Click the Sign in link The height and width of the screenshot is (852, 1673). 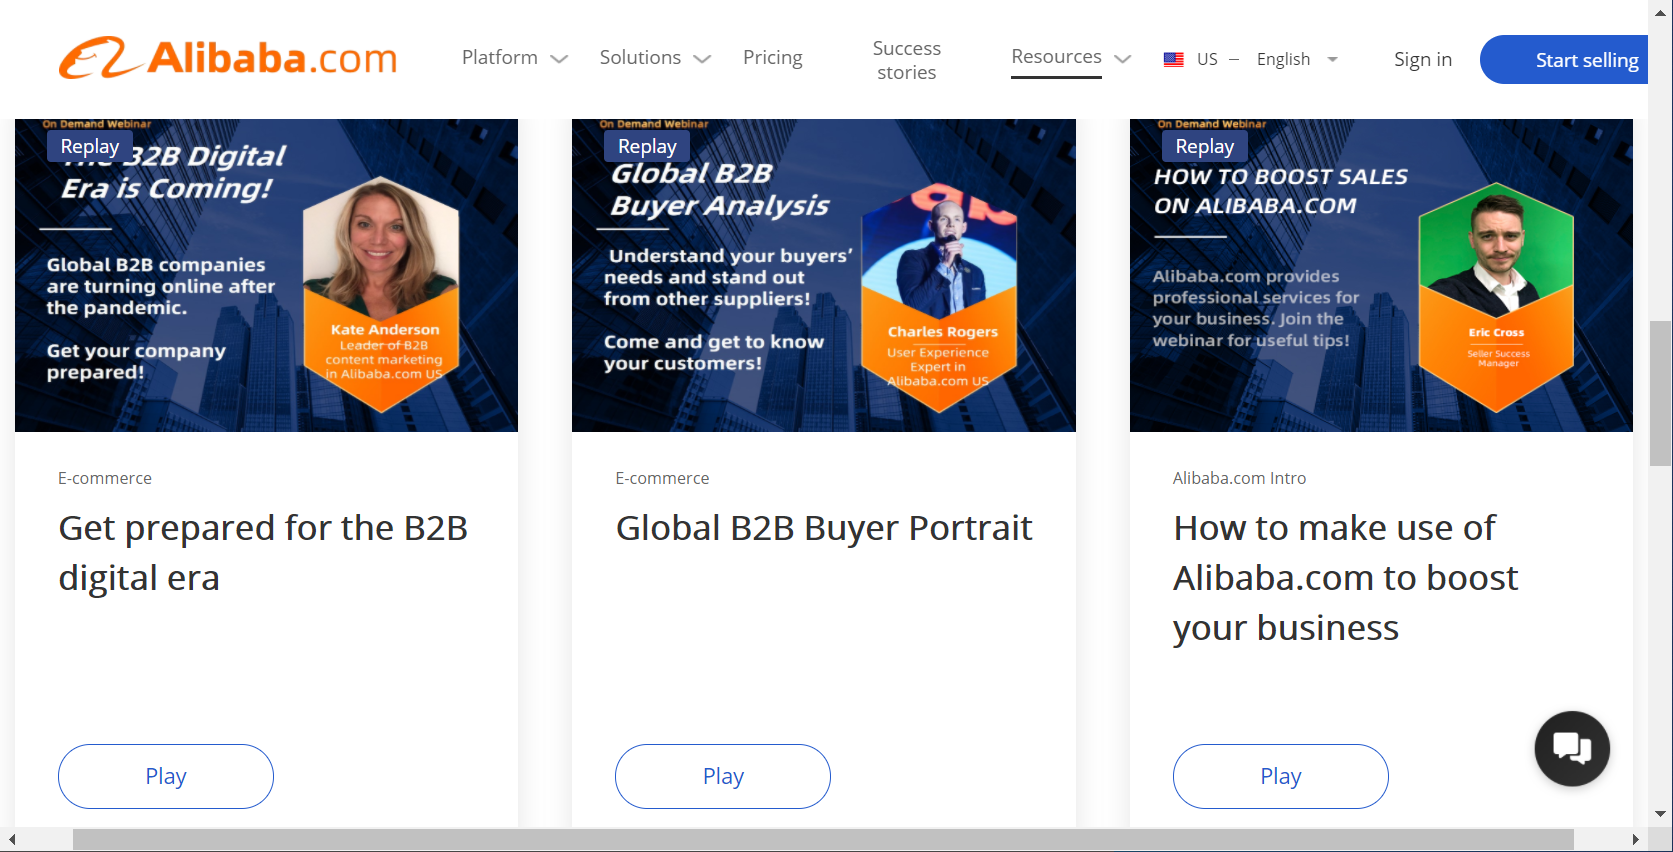pyautogui.click(x=1423, y=59)
